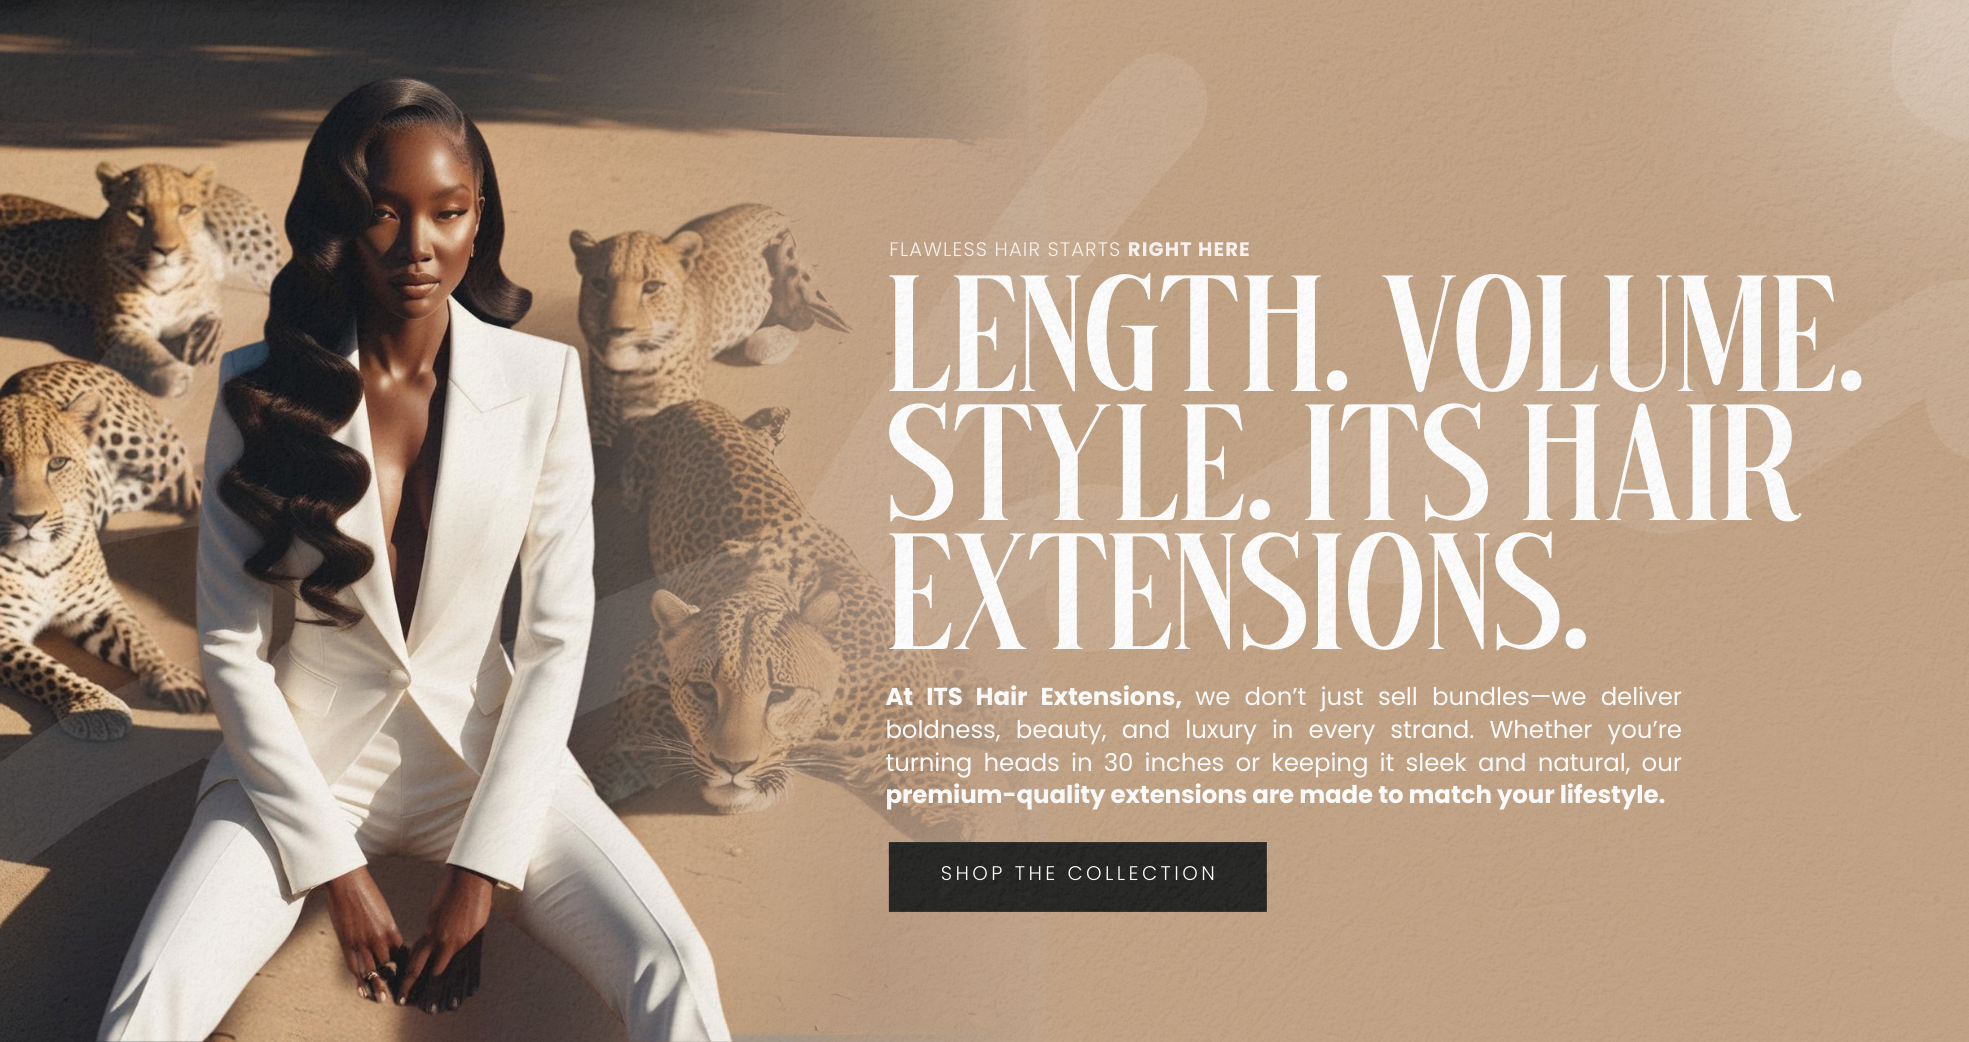The width and height of the screenshot is (1969, 1042).
Task: Click the word 'LENGTH.' in the headline
Action: point(1118,333)
